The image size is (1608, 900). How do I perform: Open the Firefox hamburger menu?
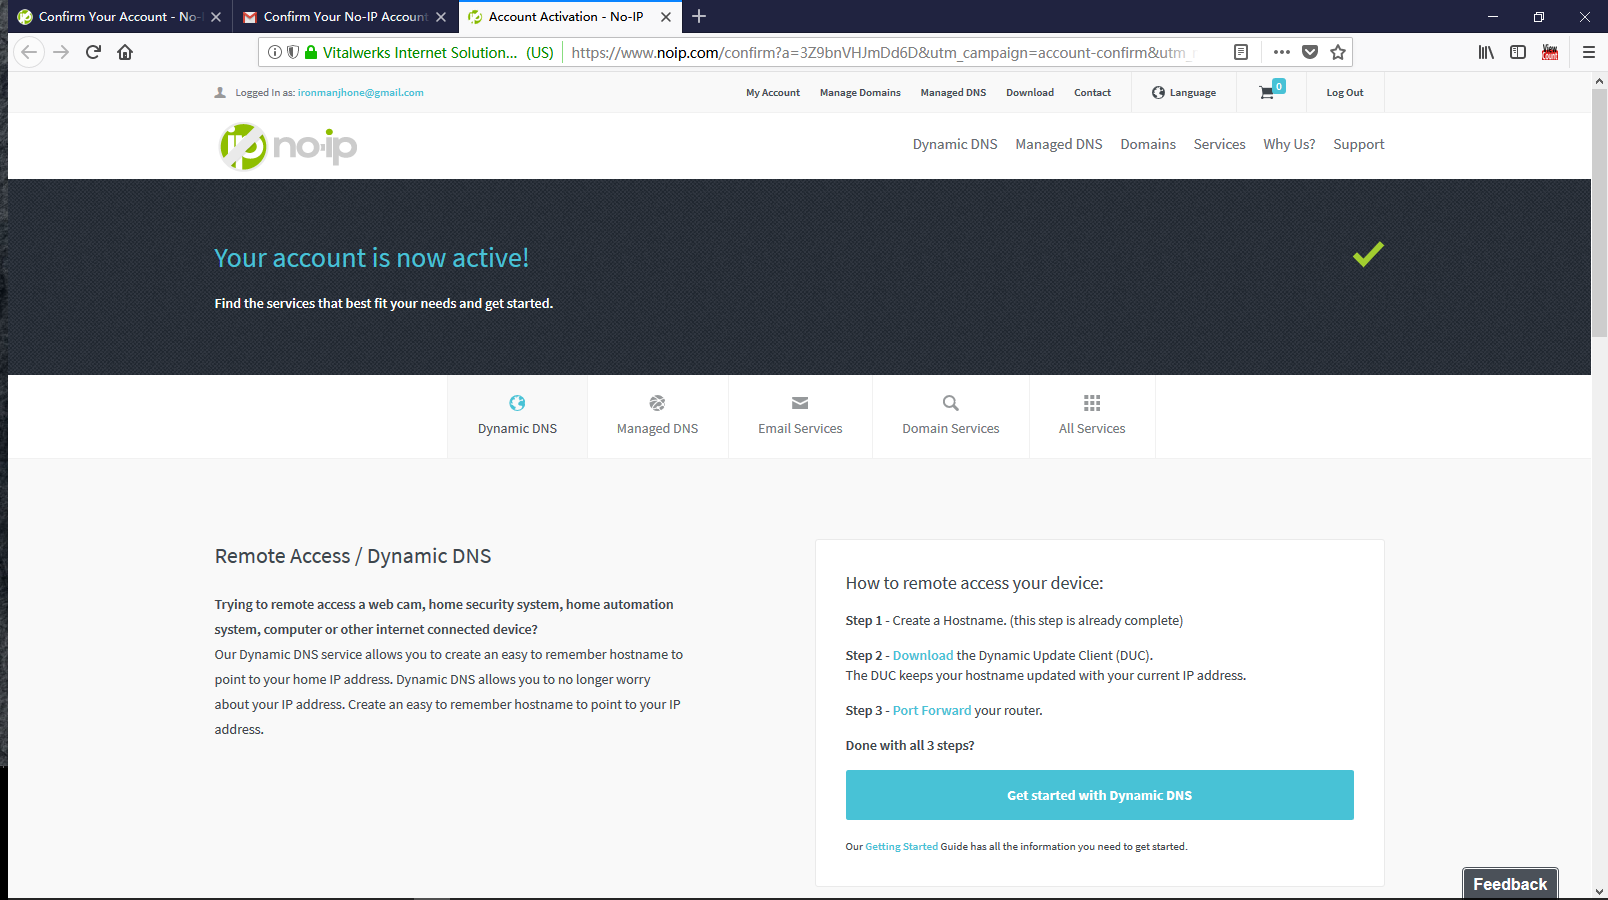point(1589,52)
